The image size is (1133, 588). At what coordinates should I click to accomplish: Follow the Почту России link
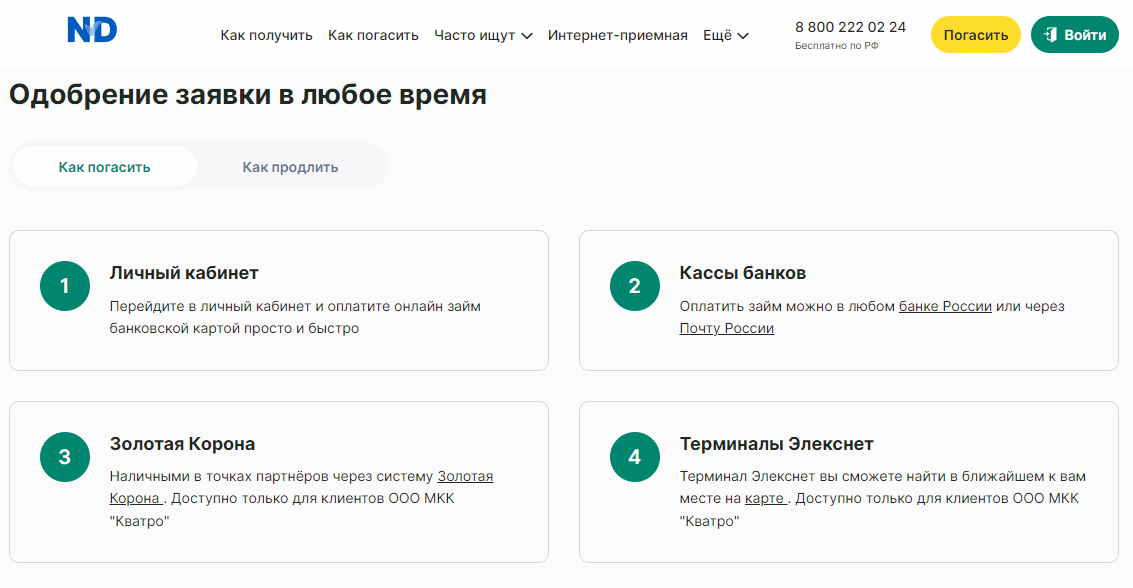click(726, 328)
